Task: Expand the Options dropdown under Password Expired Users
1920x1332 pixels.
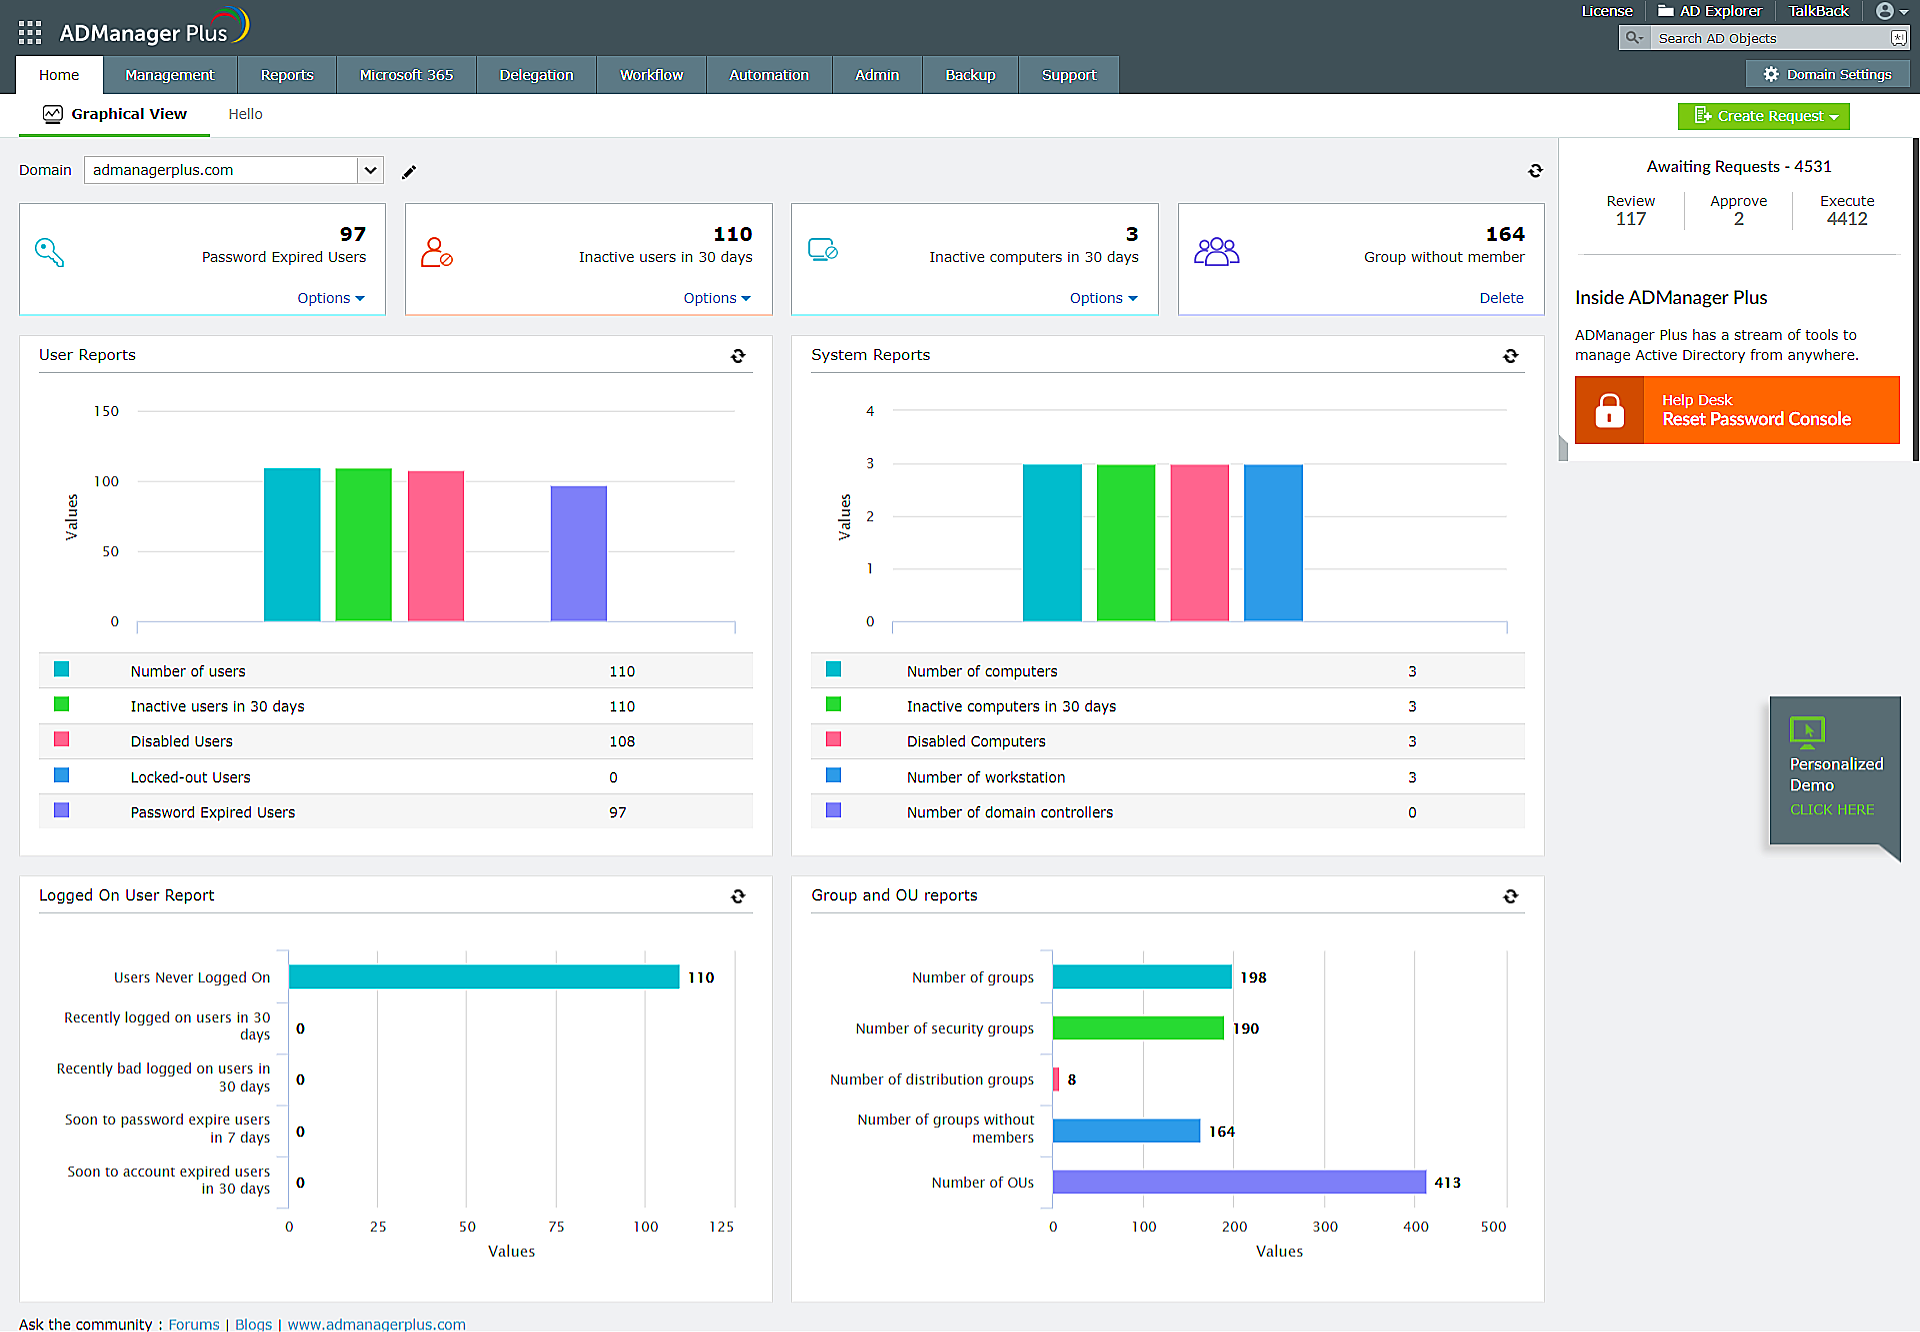Action: coord(328,298)
